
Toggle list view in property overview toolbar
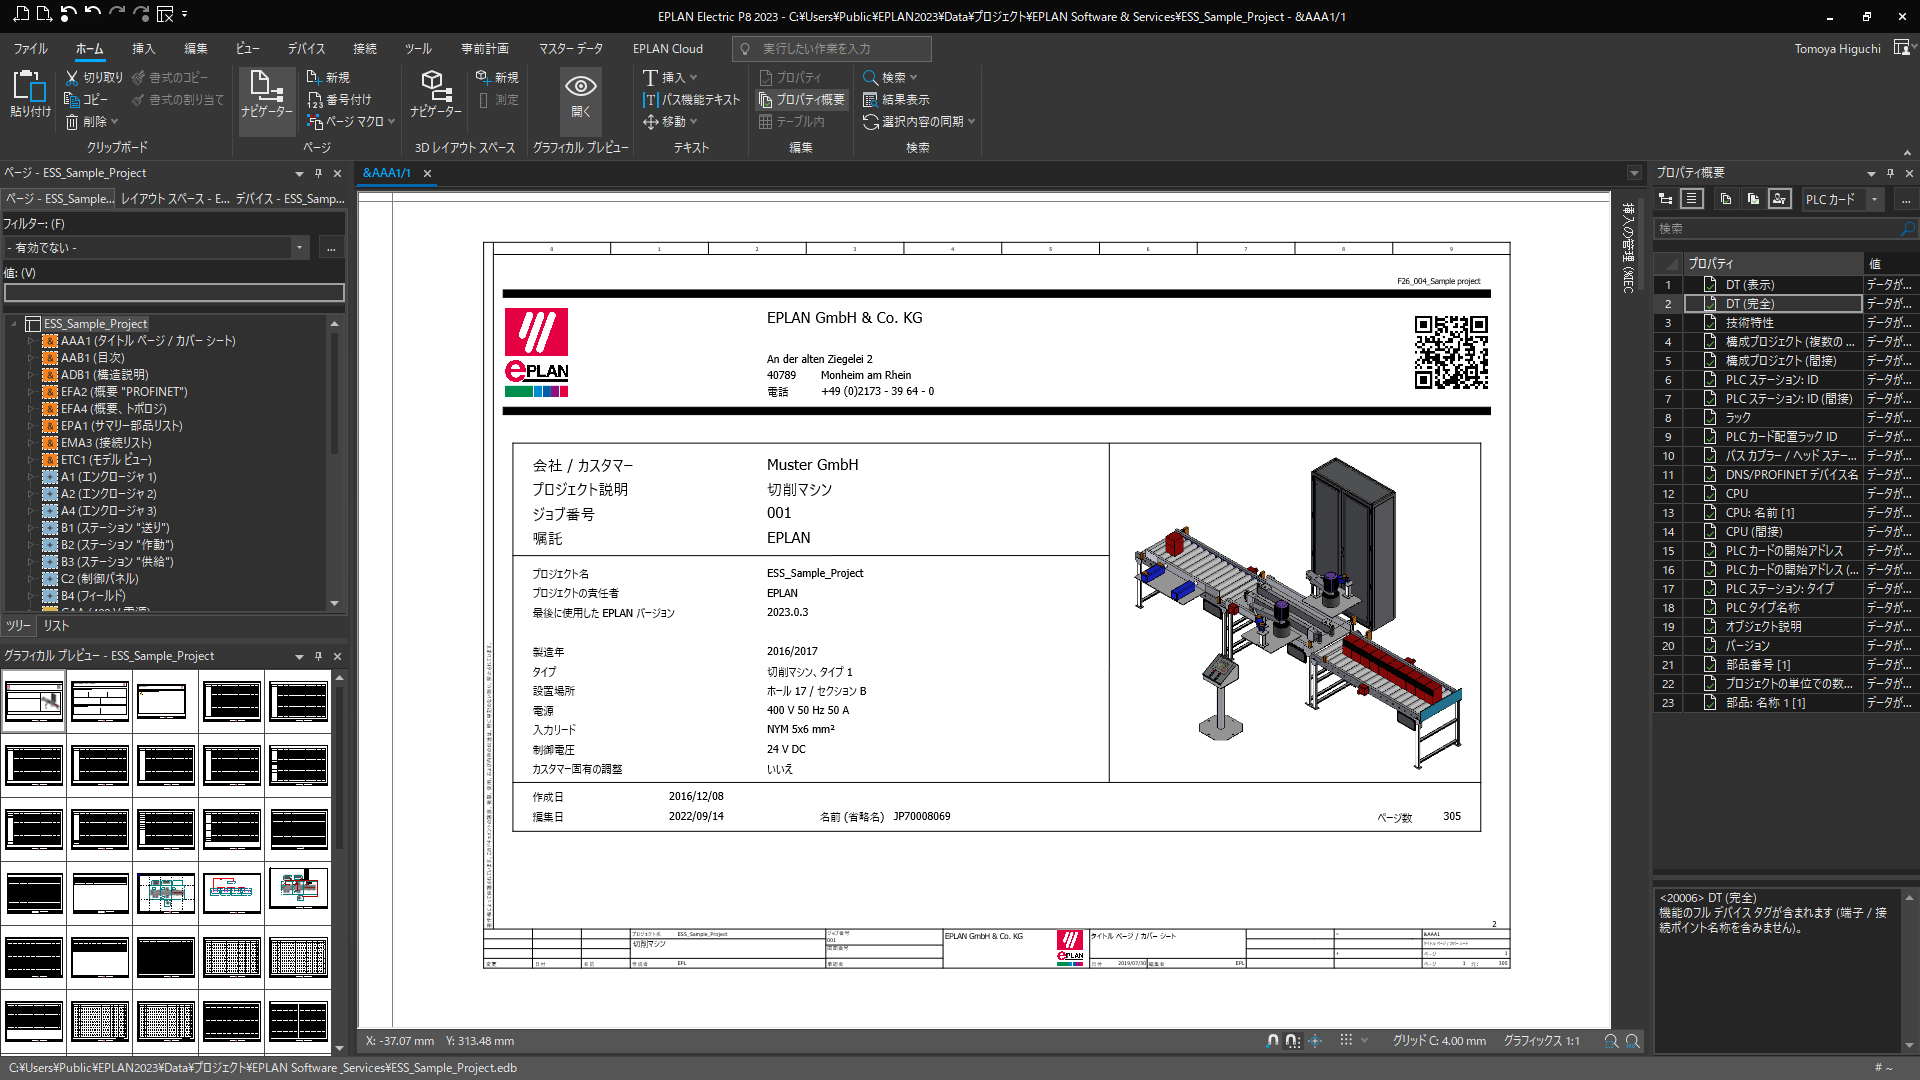point(1692,199)
